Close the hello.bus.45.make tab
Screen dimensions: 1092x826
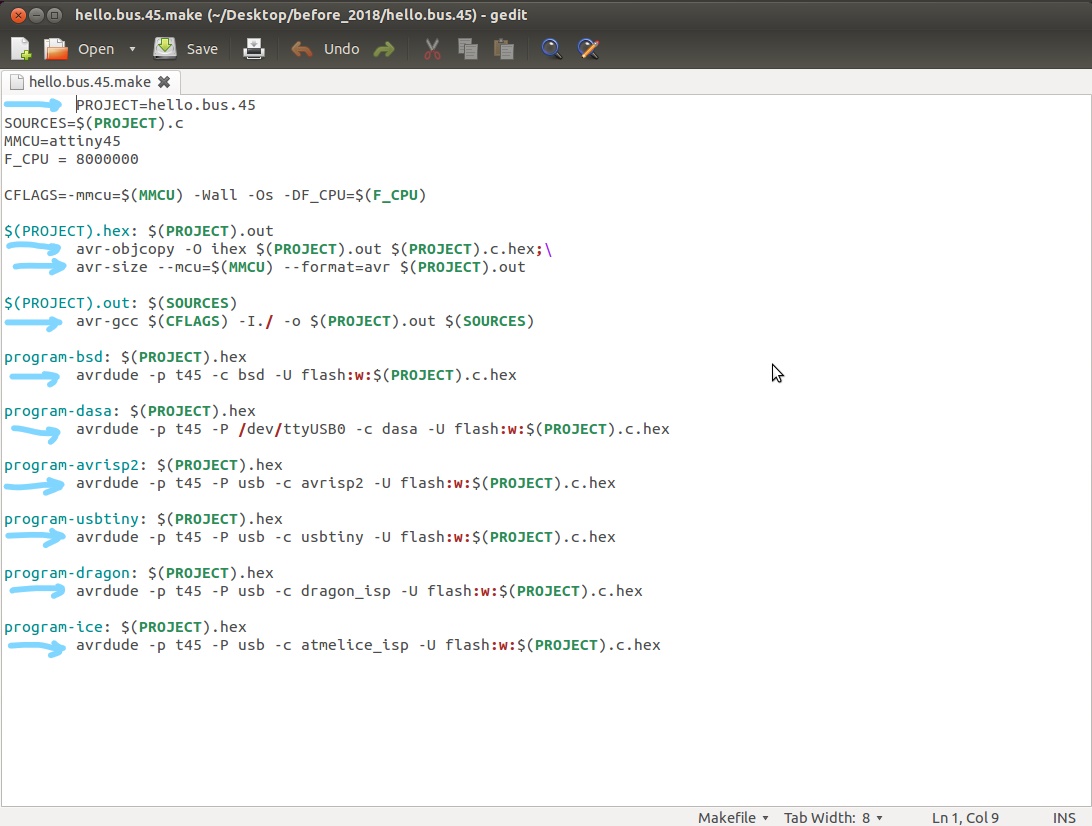[164, 82]
